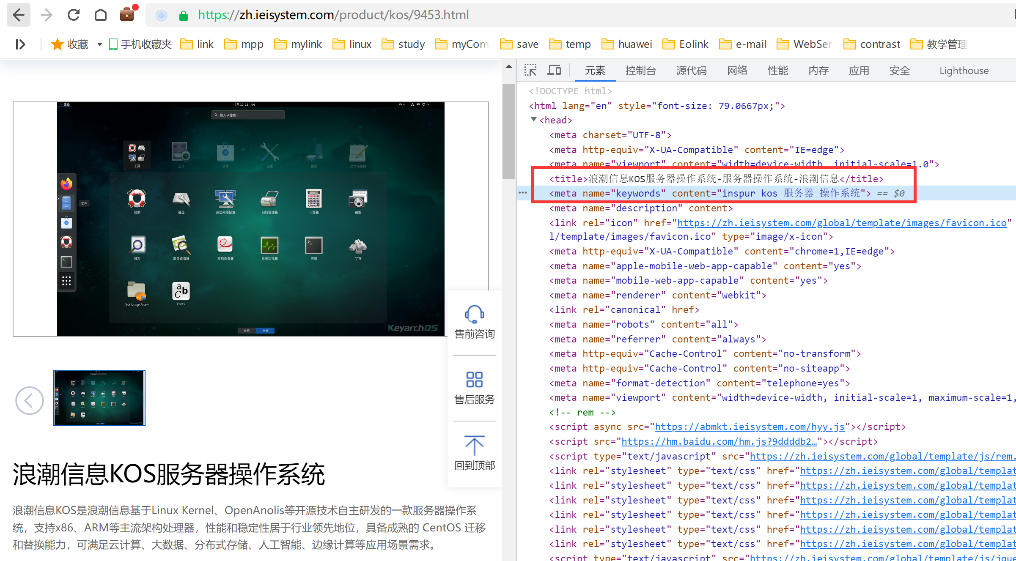
Task: Expand the bookmarks sidebar toggle arrow
Action: pos(20,44)
